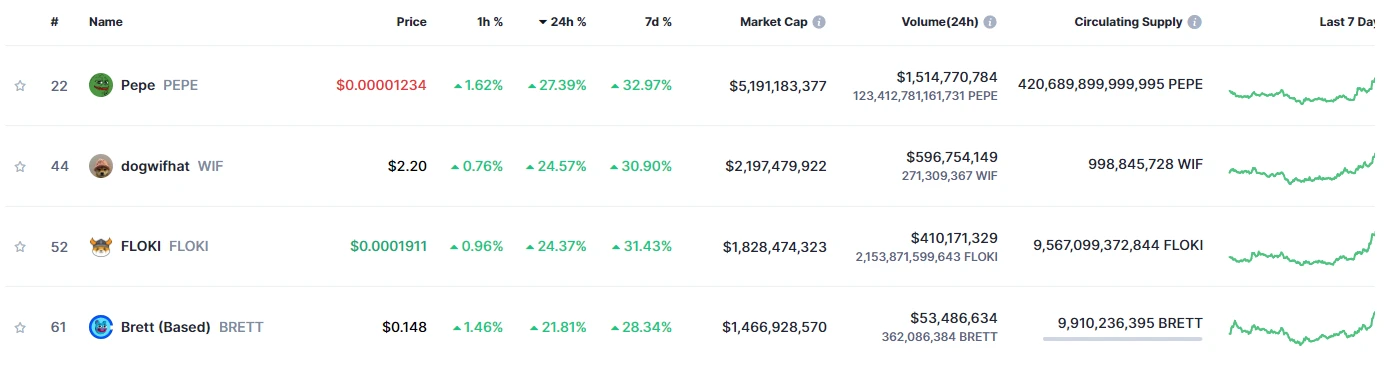Sort coins by Price header
The height and width of the screenshot is (367, 1393).
tap(411, 21)
